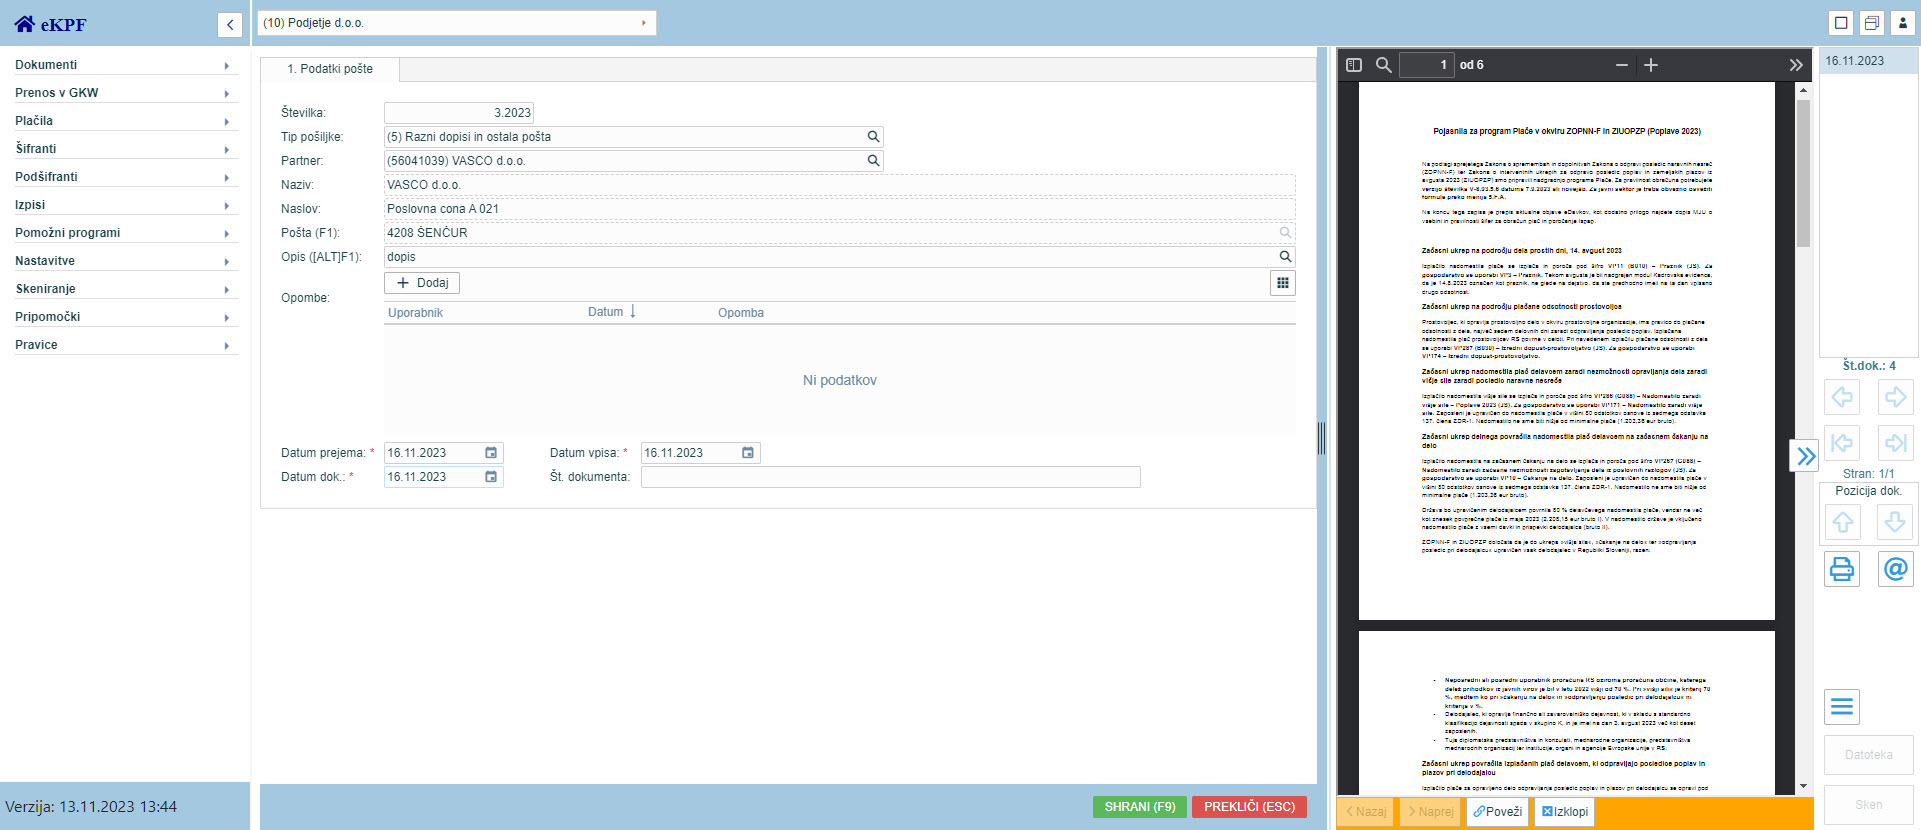Select the 16.11.2023 document in the right list
1921x830 pixels.
[x=1868, y=61]
